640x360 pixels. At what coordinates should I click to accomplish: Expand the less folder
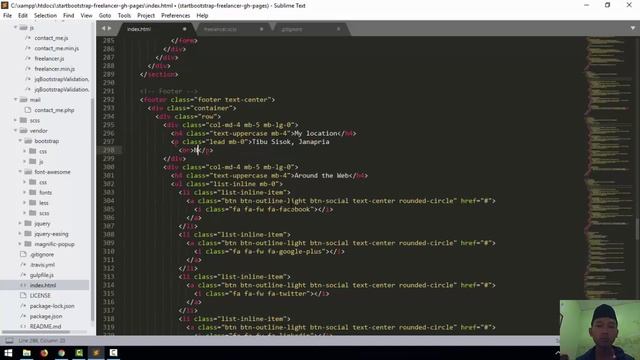point(24,203)
